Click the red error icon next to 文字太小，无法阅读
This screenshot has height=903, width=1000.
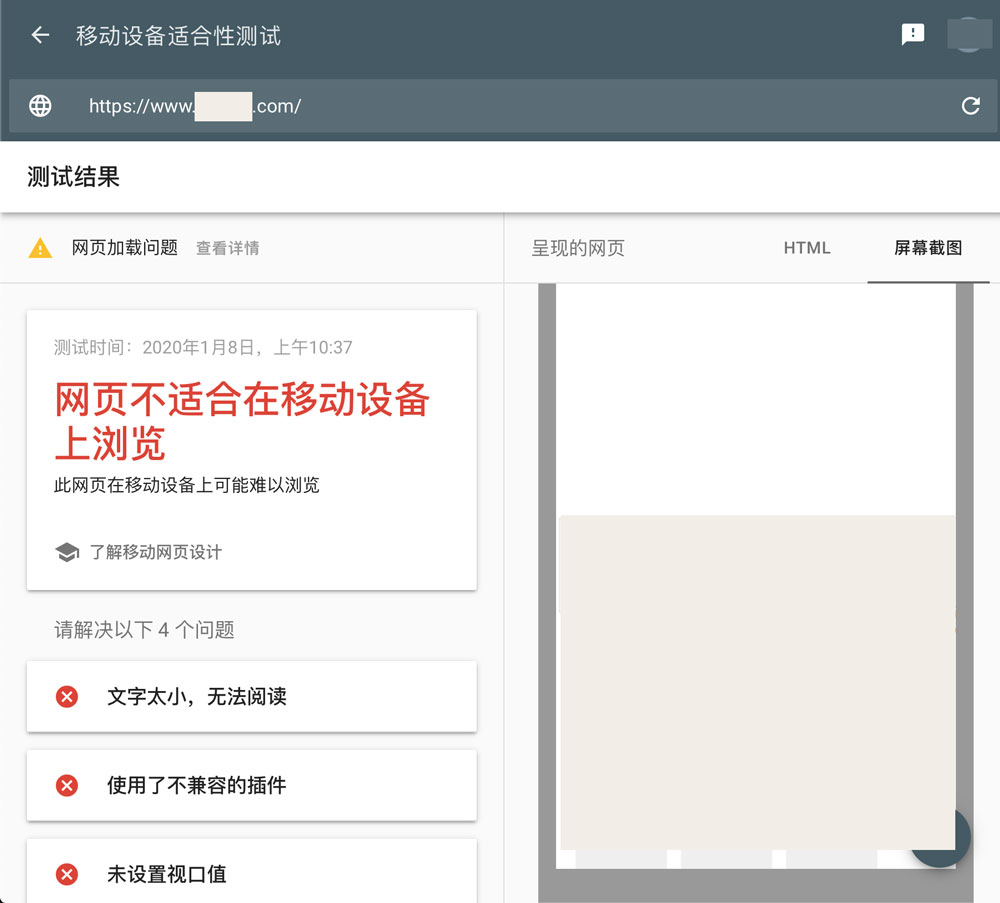[67, 697]
